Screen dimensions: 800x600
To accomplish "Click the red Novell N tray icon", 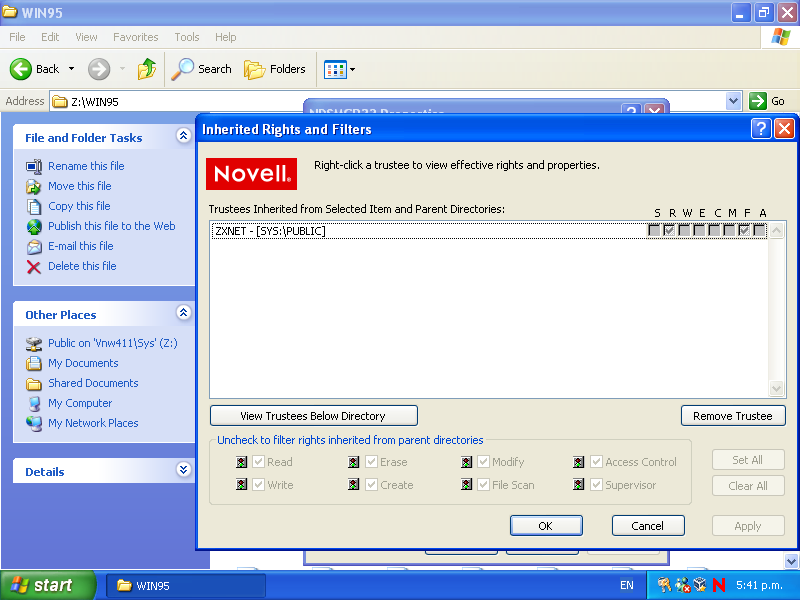I will pos(719,585).
